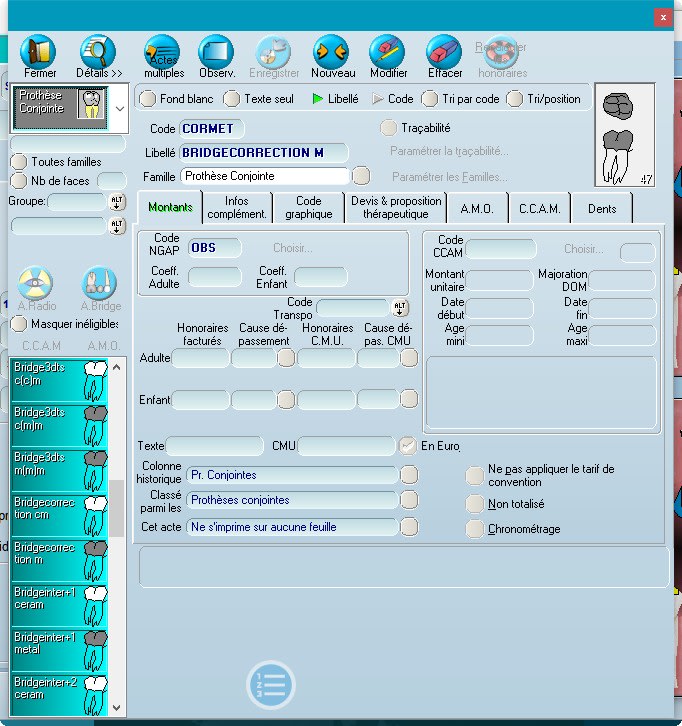Switch to the Code graphique tab
The height and width of the screenshot is (726, 682).
[308, 208]
